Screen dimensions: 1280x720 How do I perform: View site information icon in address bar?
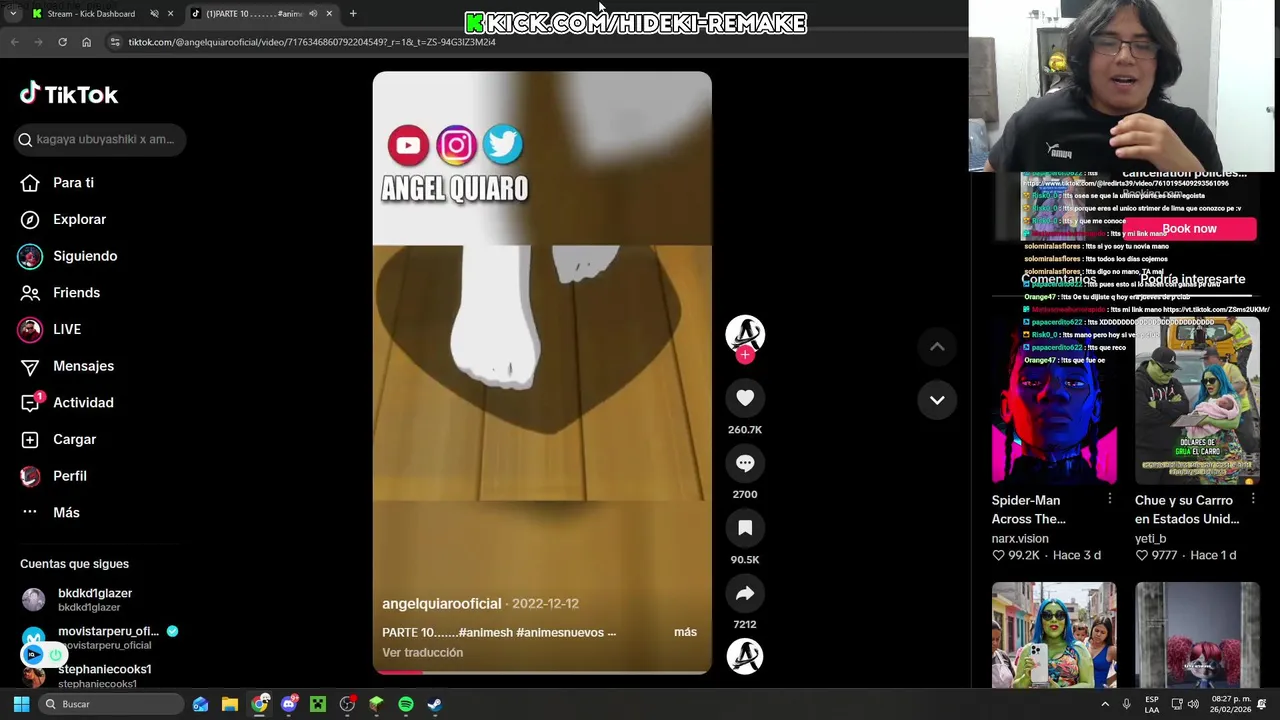pos(115,42)
